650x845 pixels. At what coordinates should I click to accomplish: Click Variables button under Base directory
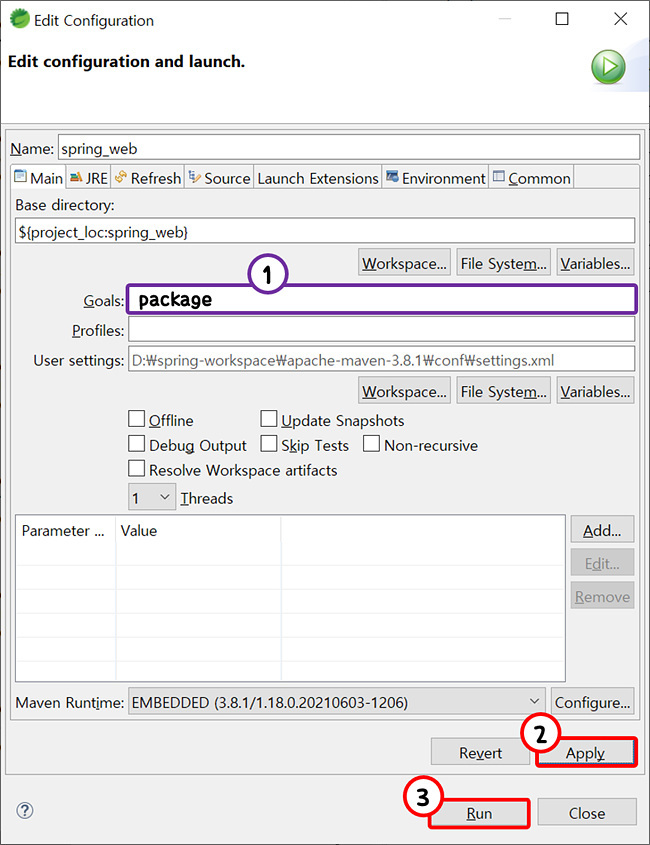click(x=595, y=263)
